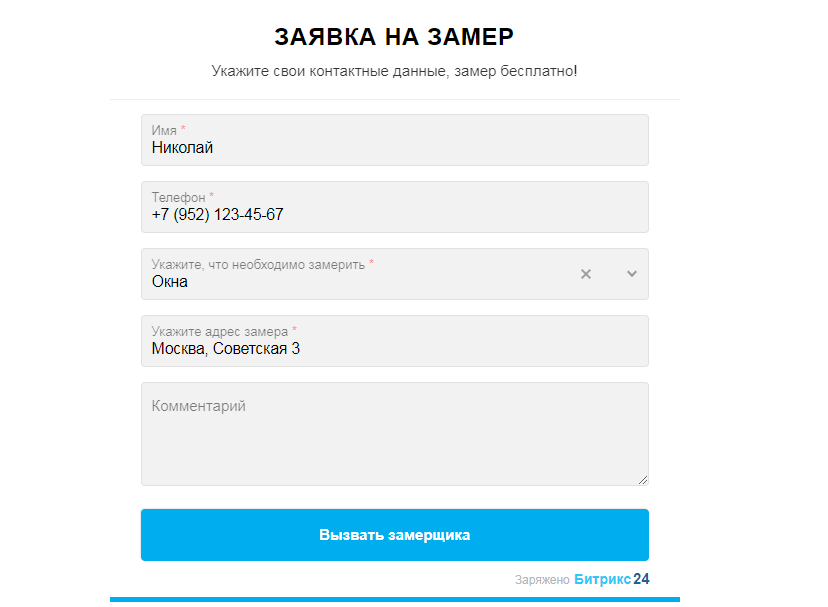828x607 pixels.
Task: Click the "Телефон" field label
Action: (x=178, y=197)
